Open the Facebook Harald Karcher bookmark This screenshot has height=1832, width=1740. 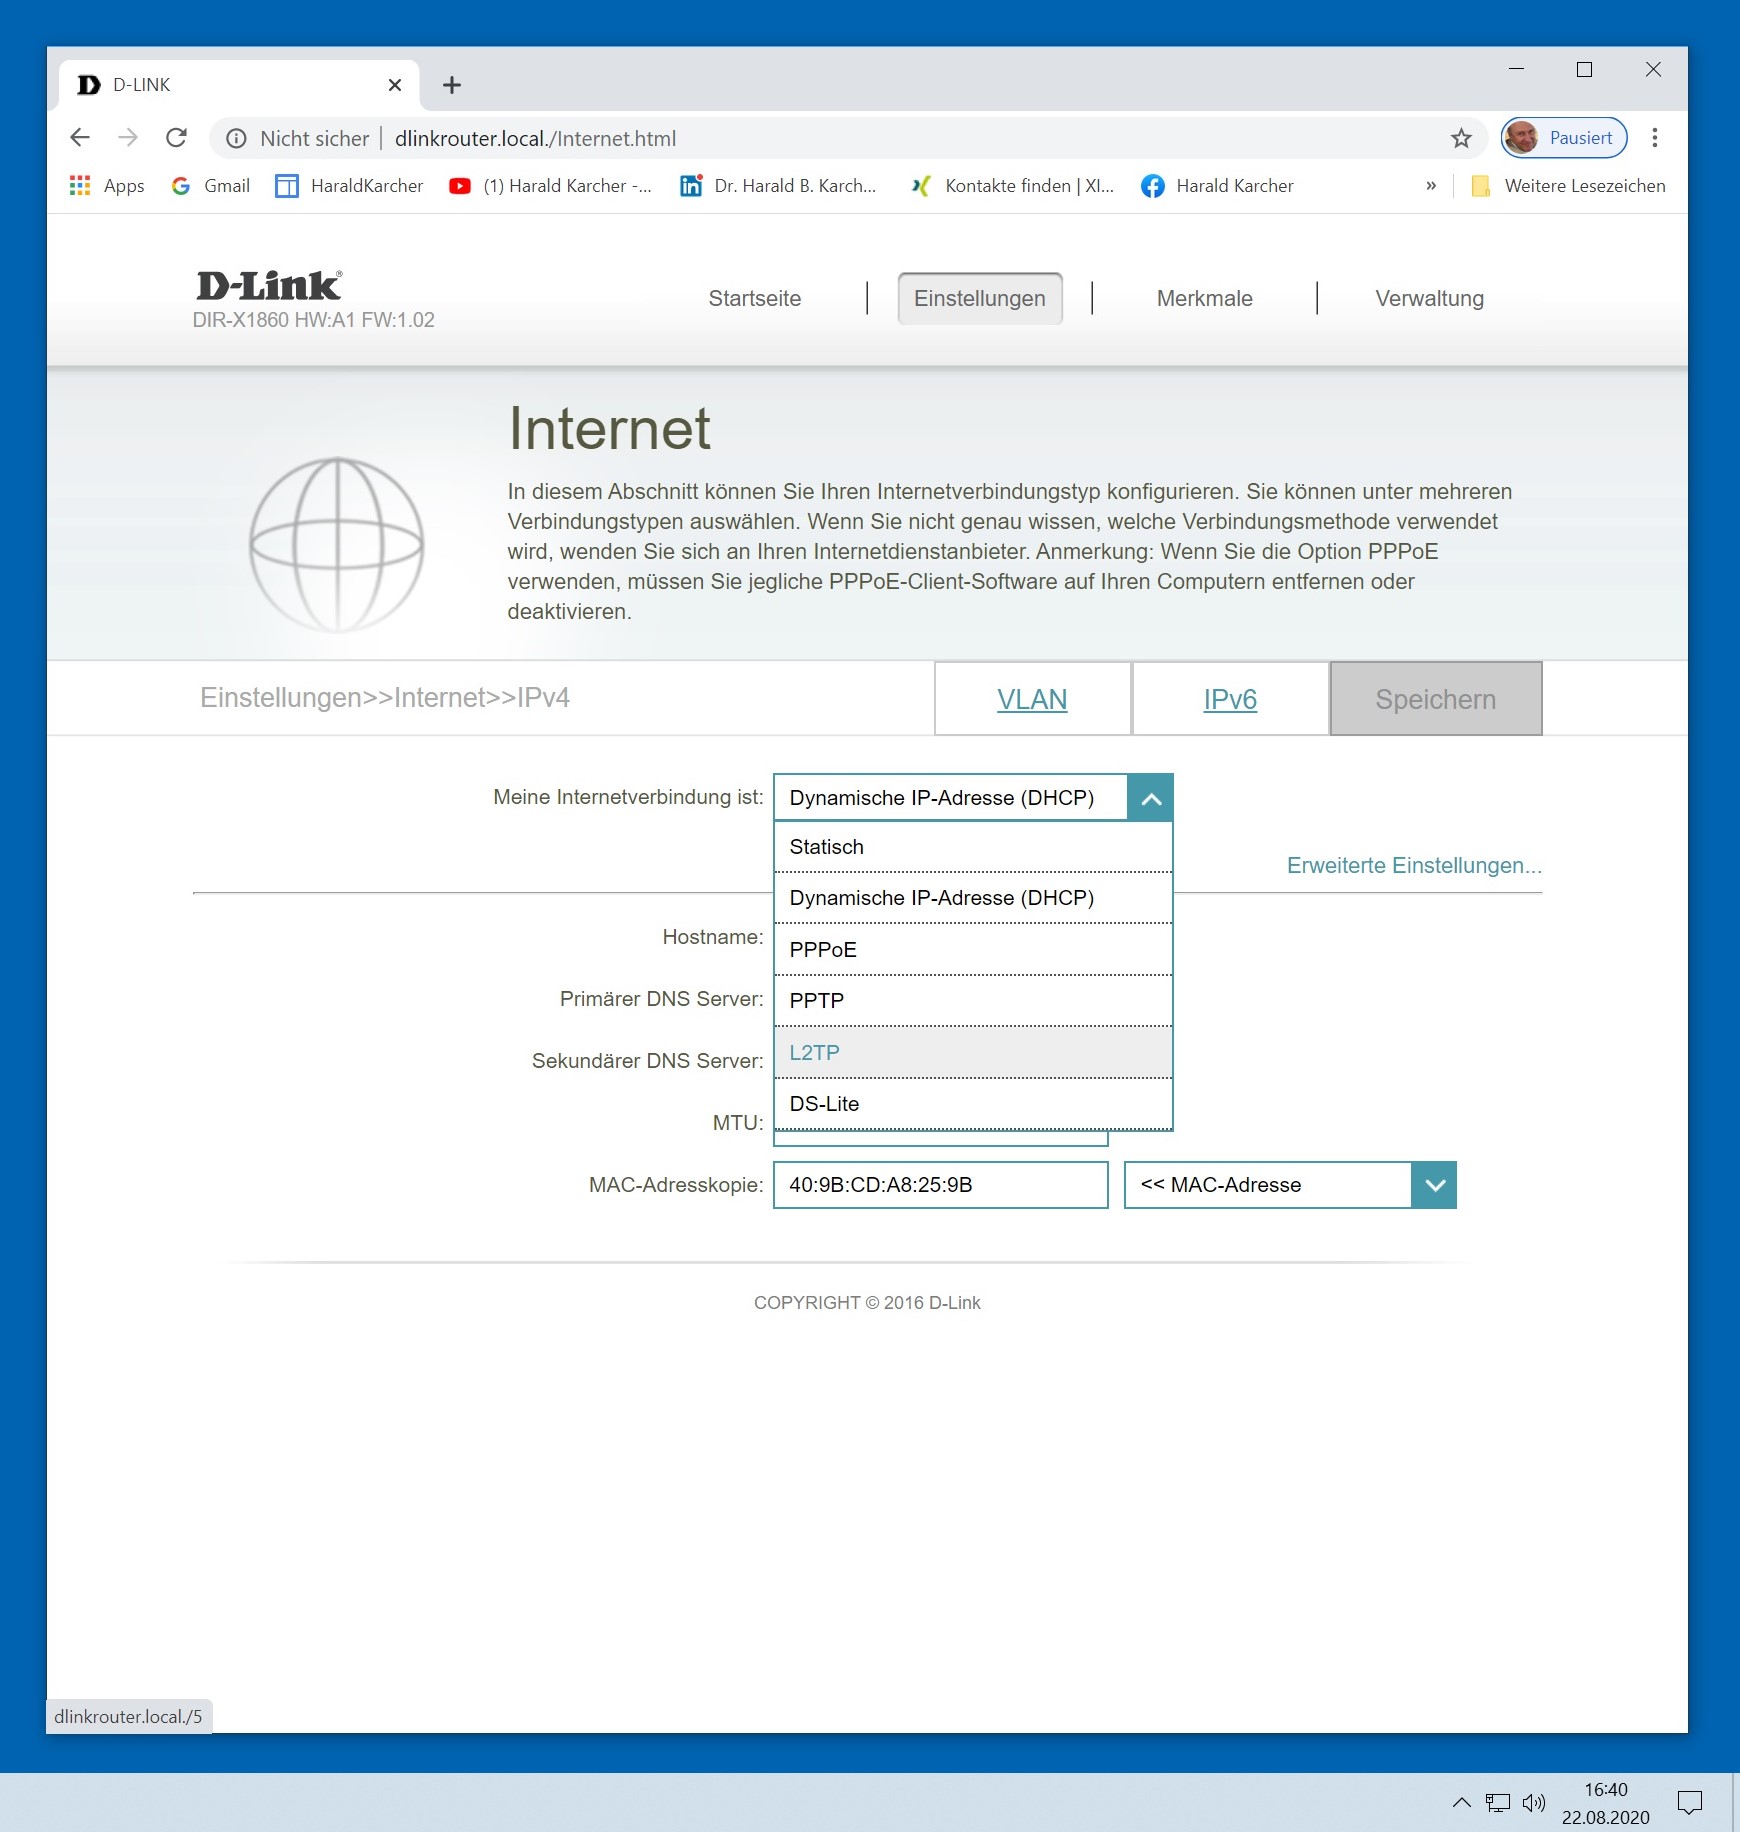(1217, 186)
